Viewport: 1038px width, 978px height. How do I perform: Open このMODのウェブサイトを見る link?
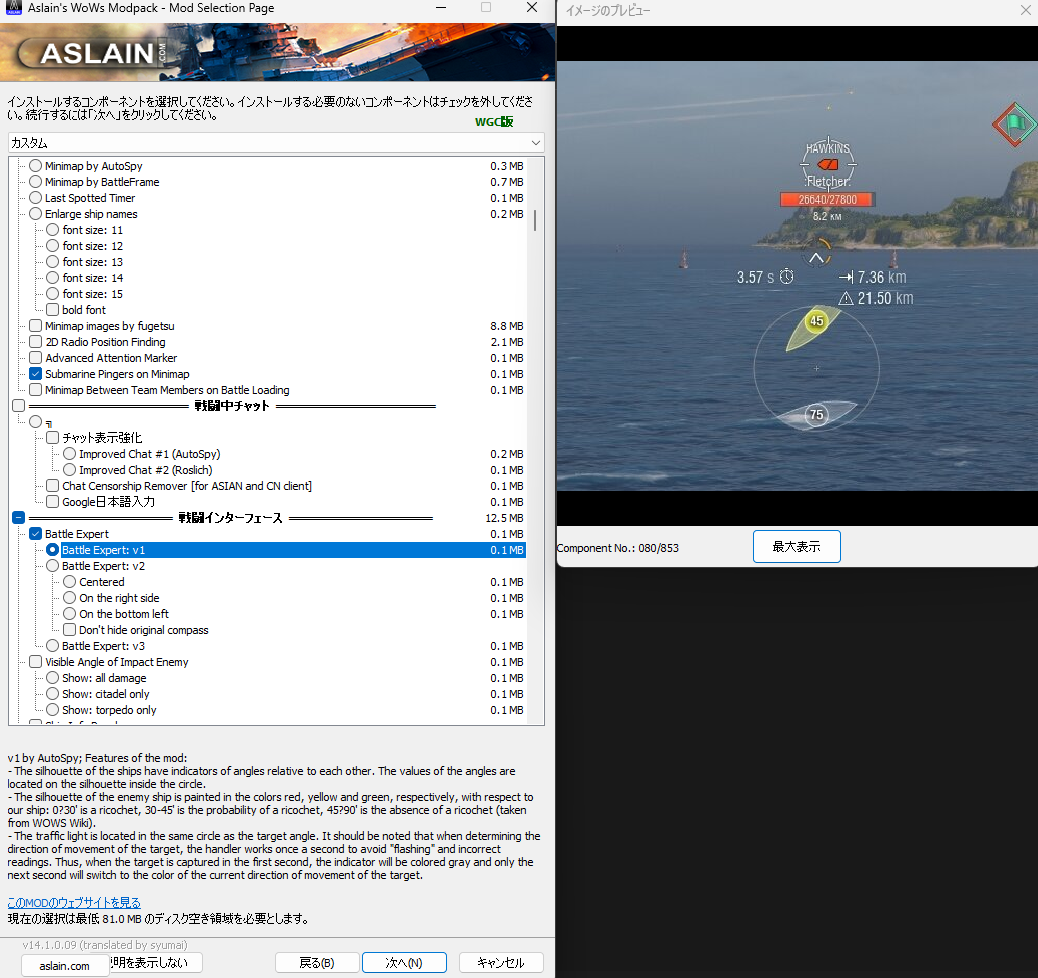point(74,902)
